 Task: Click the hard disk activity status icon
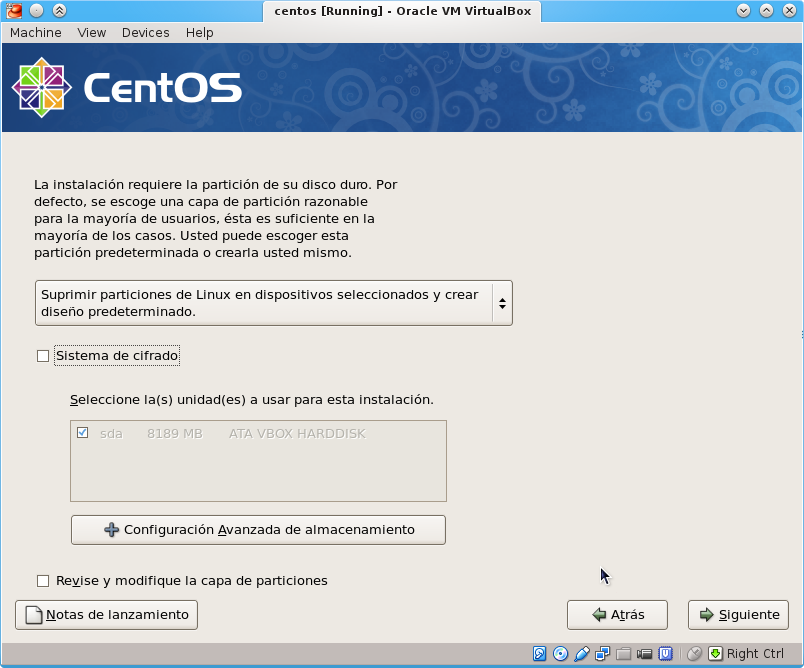pyautogui.click(x=539, y=654)
